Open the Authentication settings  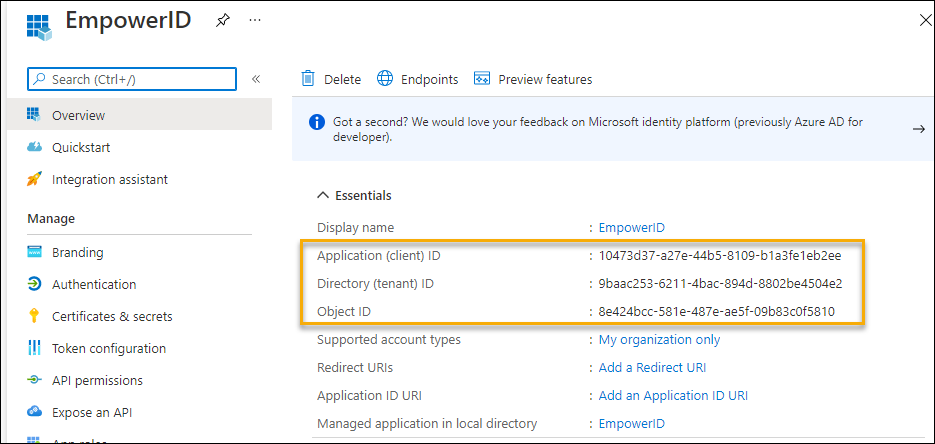pos(94,284)
